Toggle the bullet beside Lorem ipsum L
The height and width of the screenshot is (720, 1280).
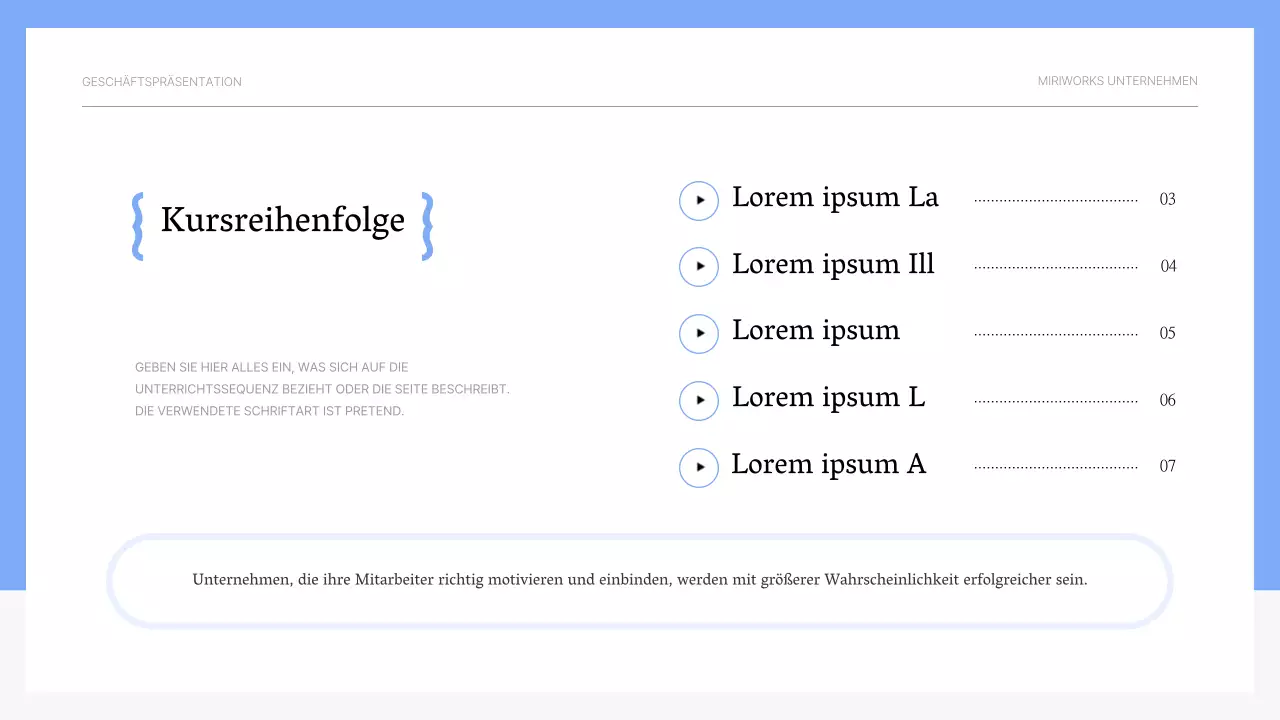pos(699,400)
